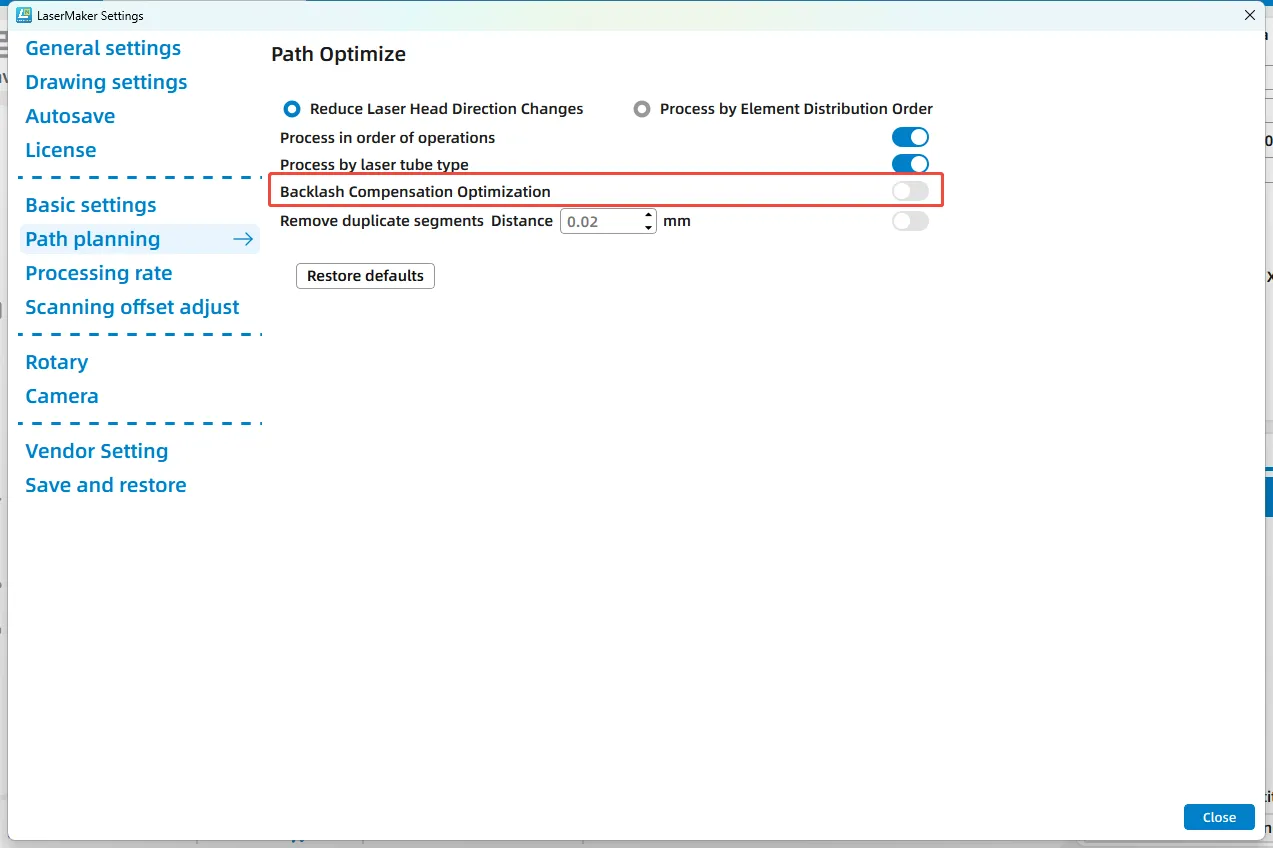
Task: Click the blue Close button
Action: coord(1218,817)
